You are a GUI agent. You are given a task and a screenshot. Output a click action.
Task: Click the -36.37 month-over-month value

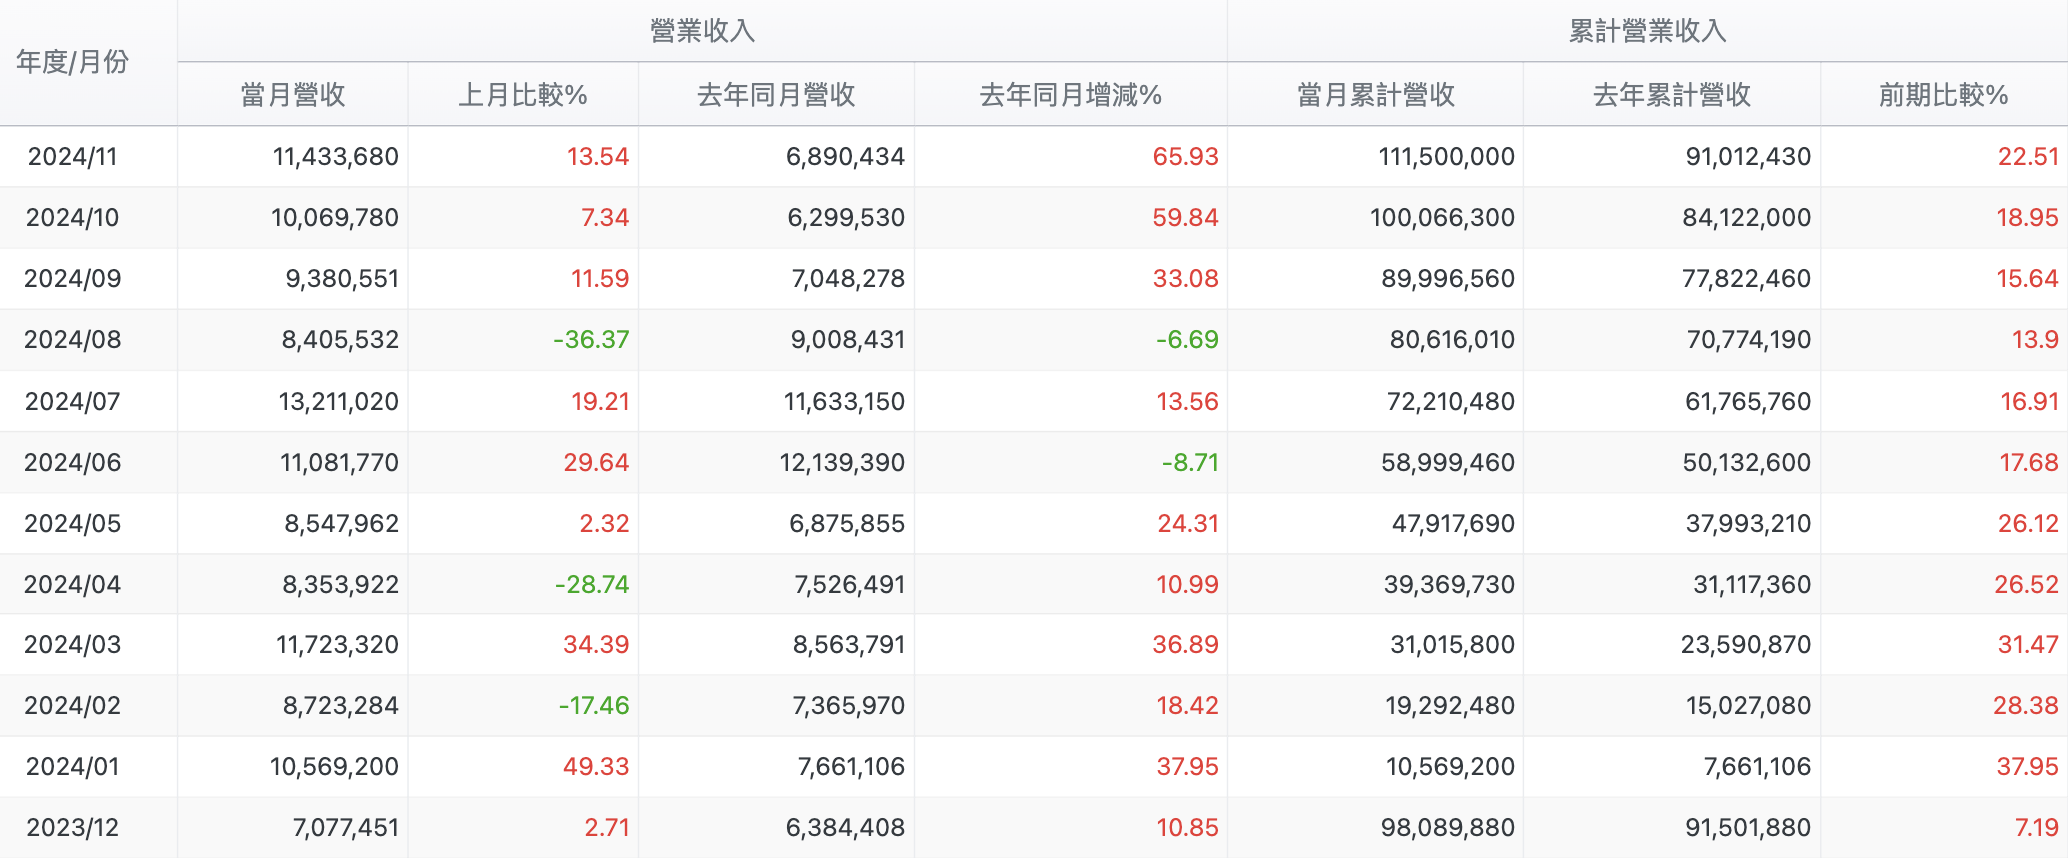tap(591, 340)
